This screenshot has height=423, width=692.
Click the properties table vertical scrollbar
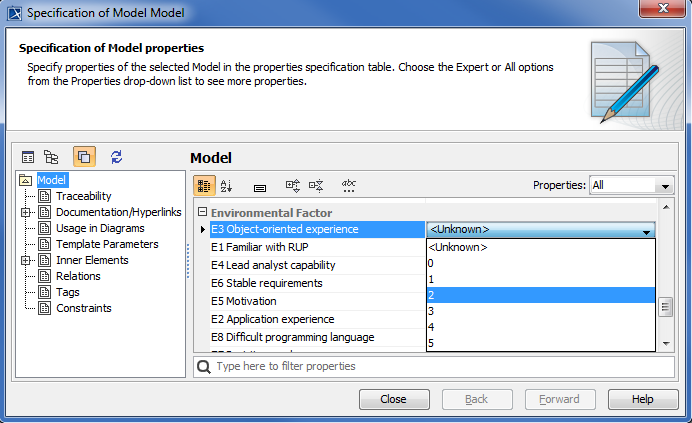[663, 307]
